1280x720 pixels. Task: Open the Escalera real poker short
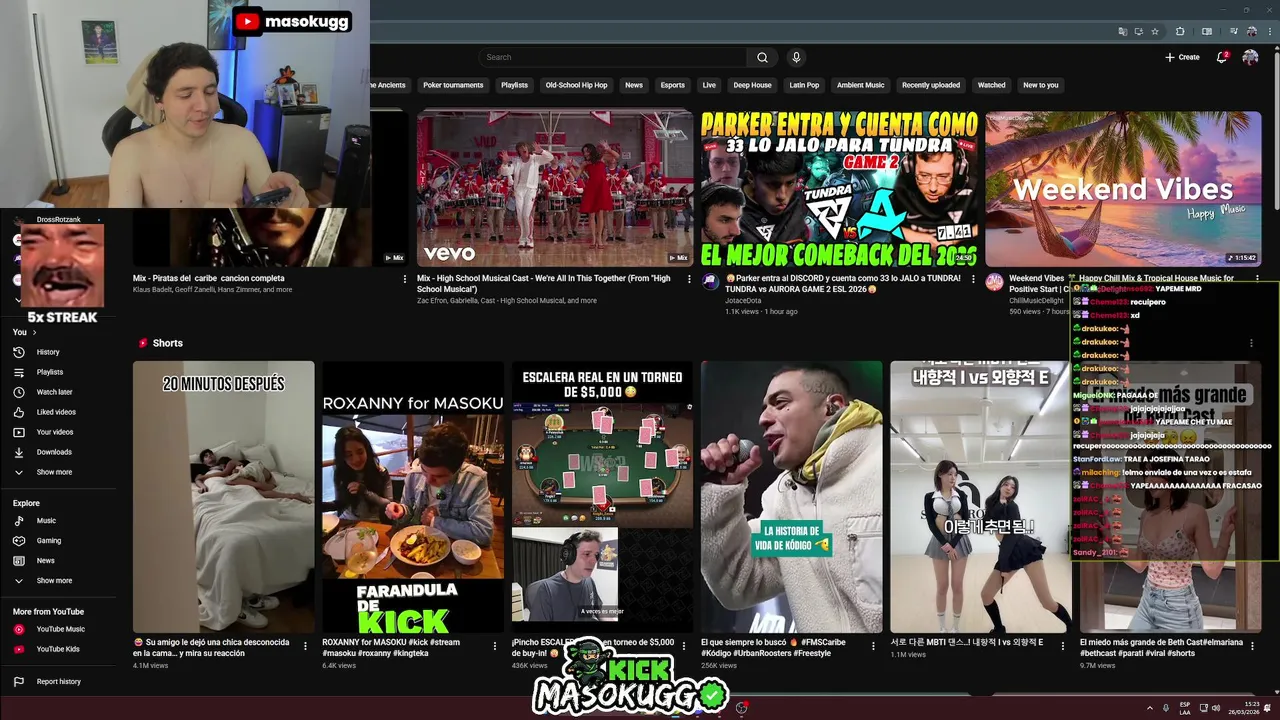tap(602, 496)
